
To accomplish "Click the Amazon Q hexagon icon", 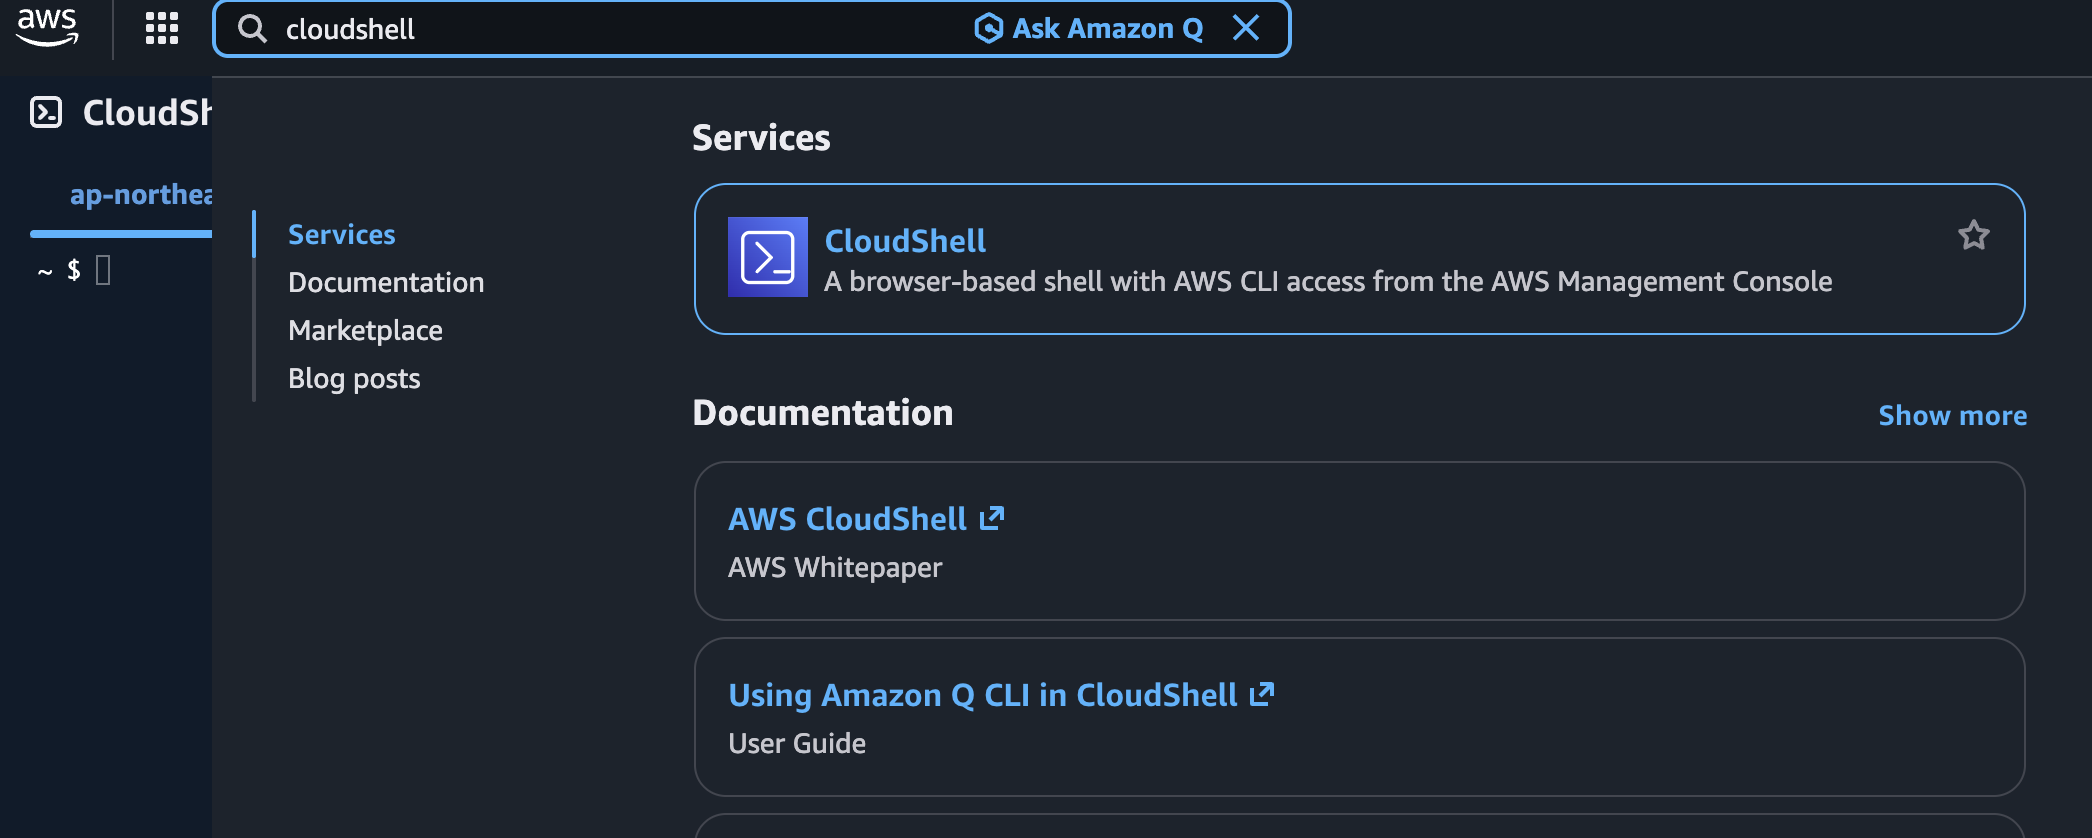I will (988, 28).
